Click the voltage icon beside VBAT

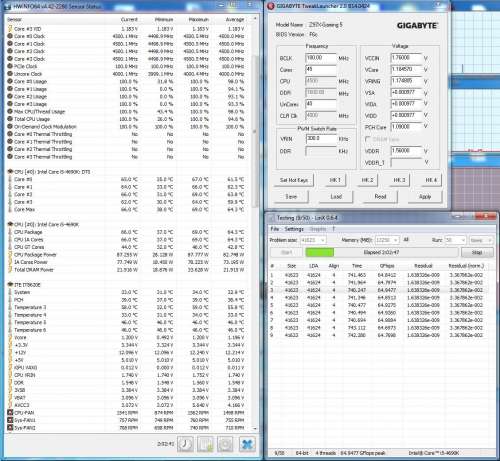tap(10, 398)
